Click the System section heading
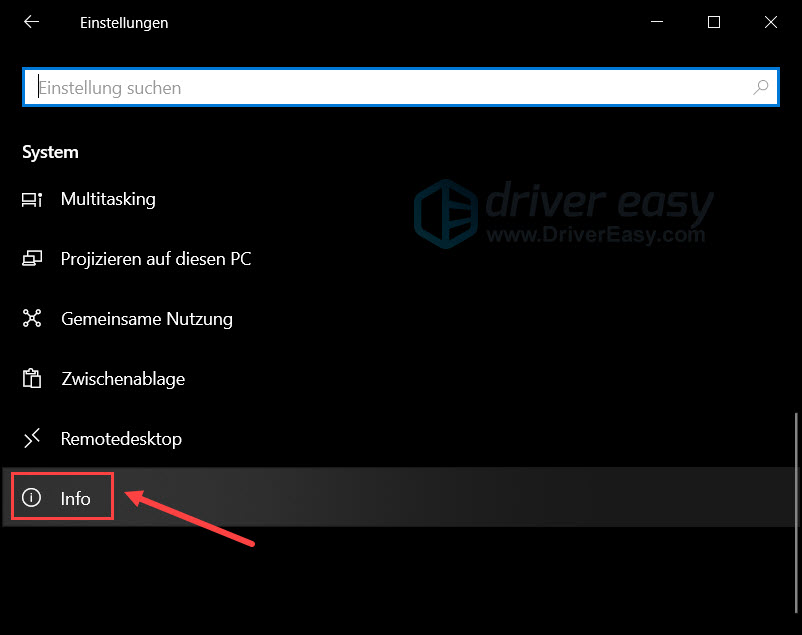 [50, 152]
